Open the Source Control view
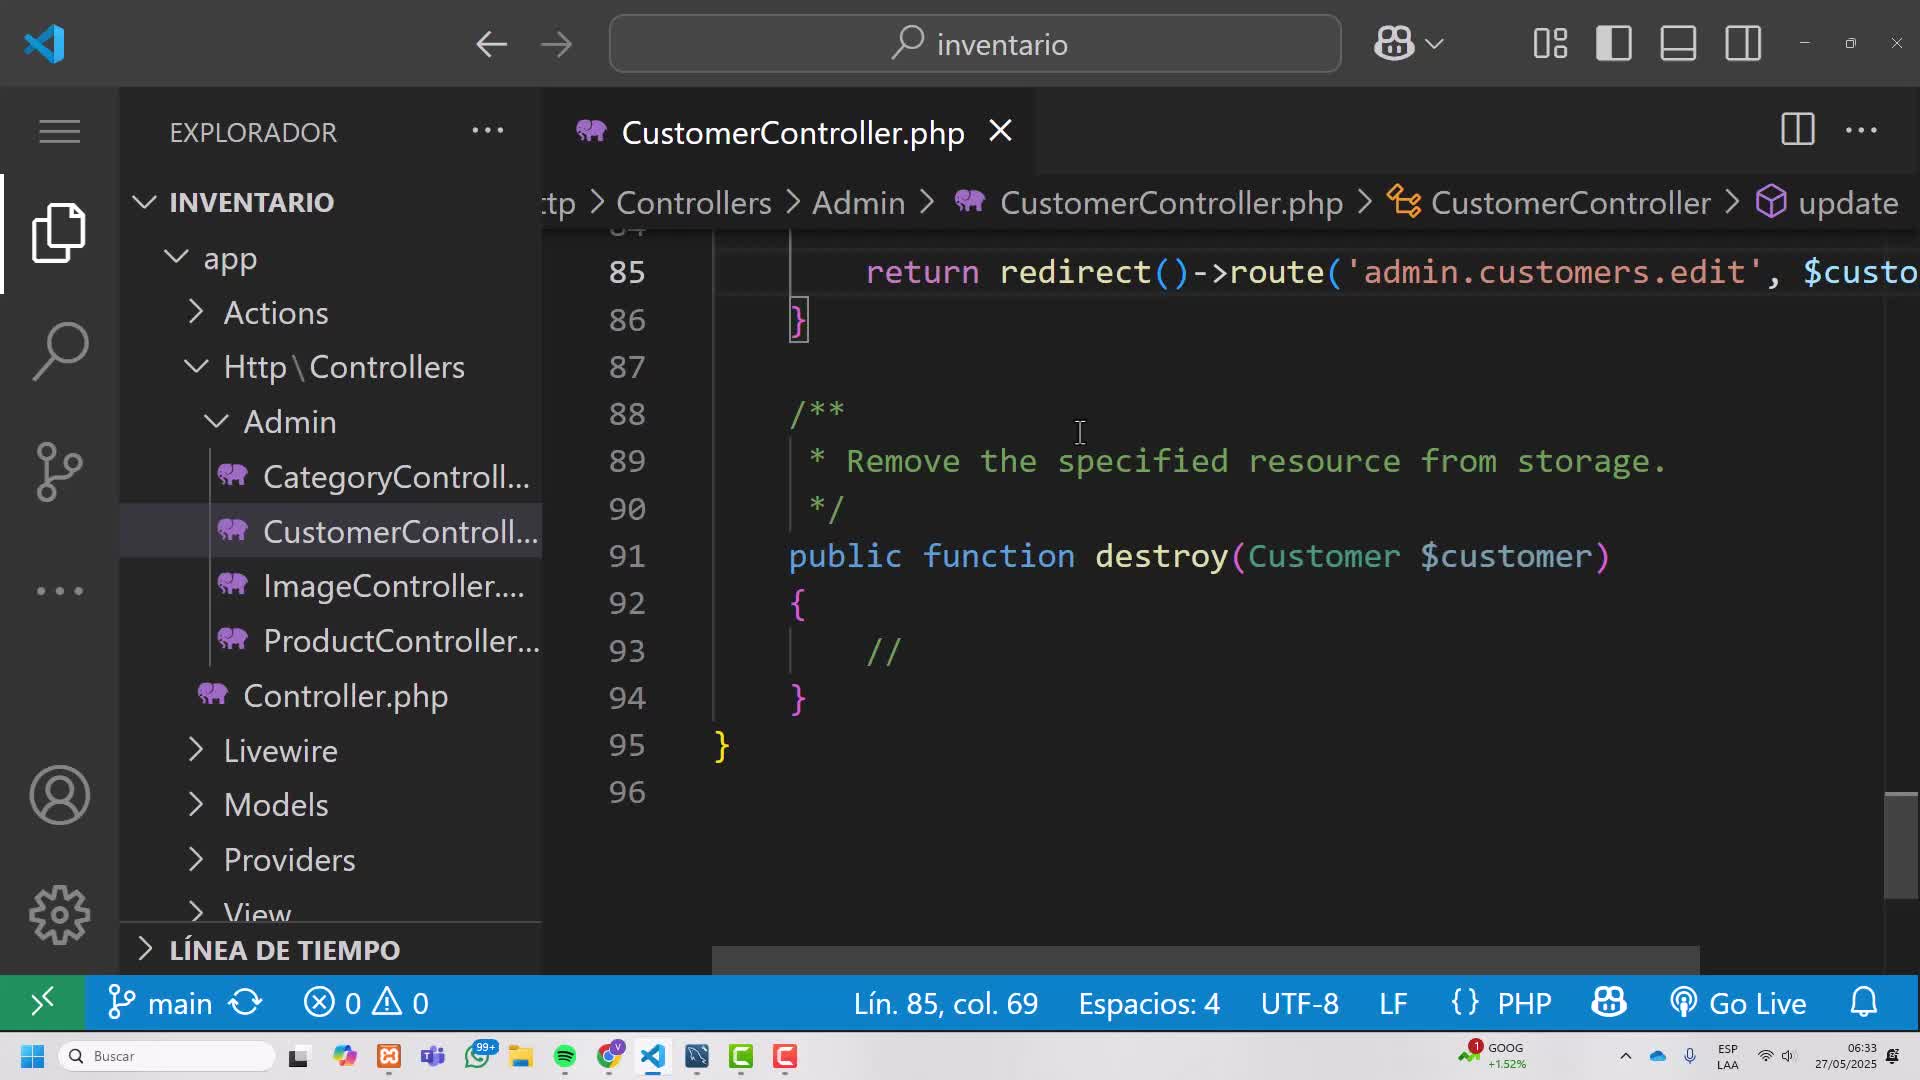1920x1080 pixels. 59,471
